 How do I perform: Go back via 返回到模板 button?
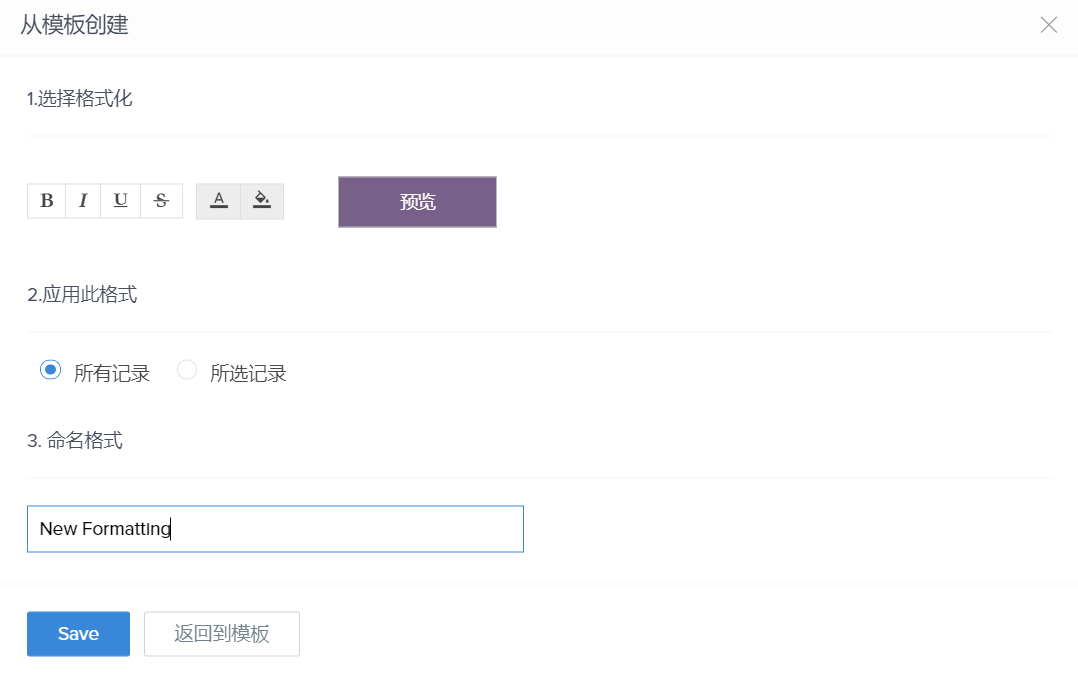pos(222,634)
